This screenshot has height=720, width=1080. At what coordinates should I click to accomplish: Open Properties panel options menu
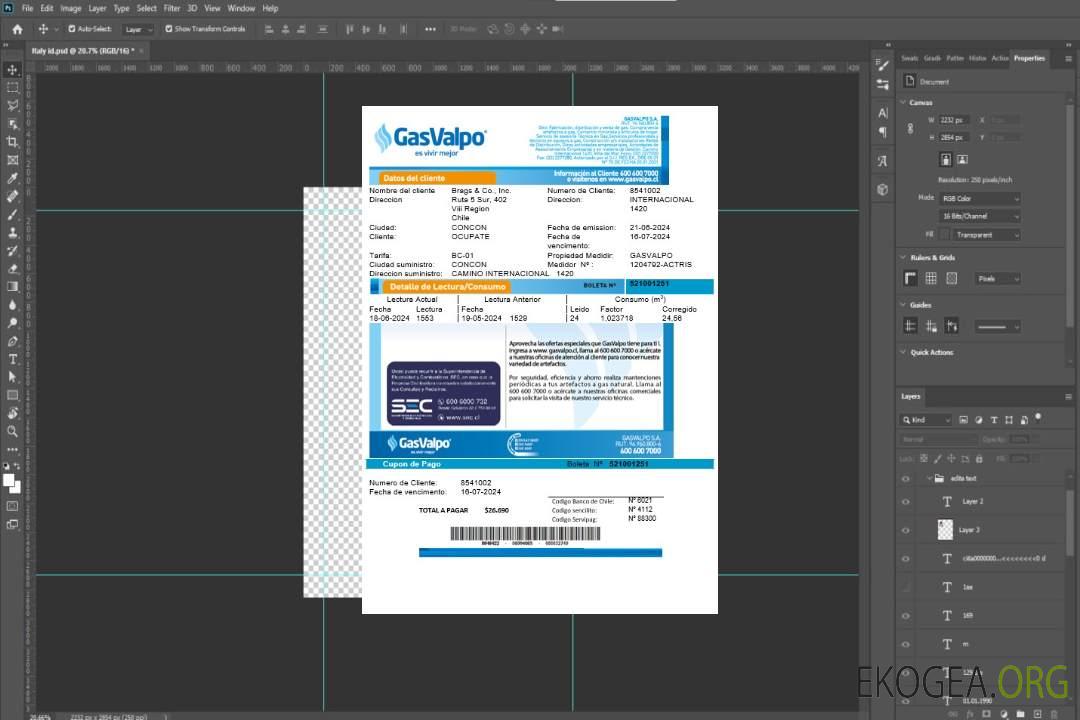1068,58
